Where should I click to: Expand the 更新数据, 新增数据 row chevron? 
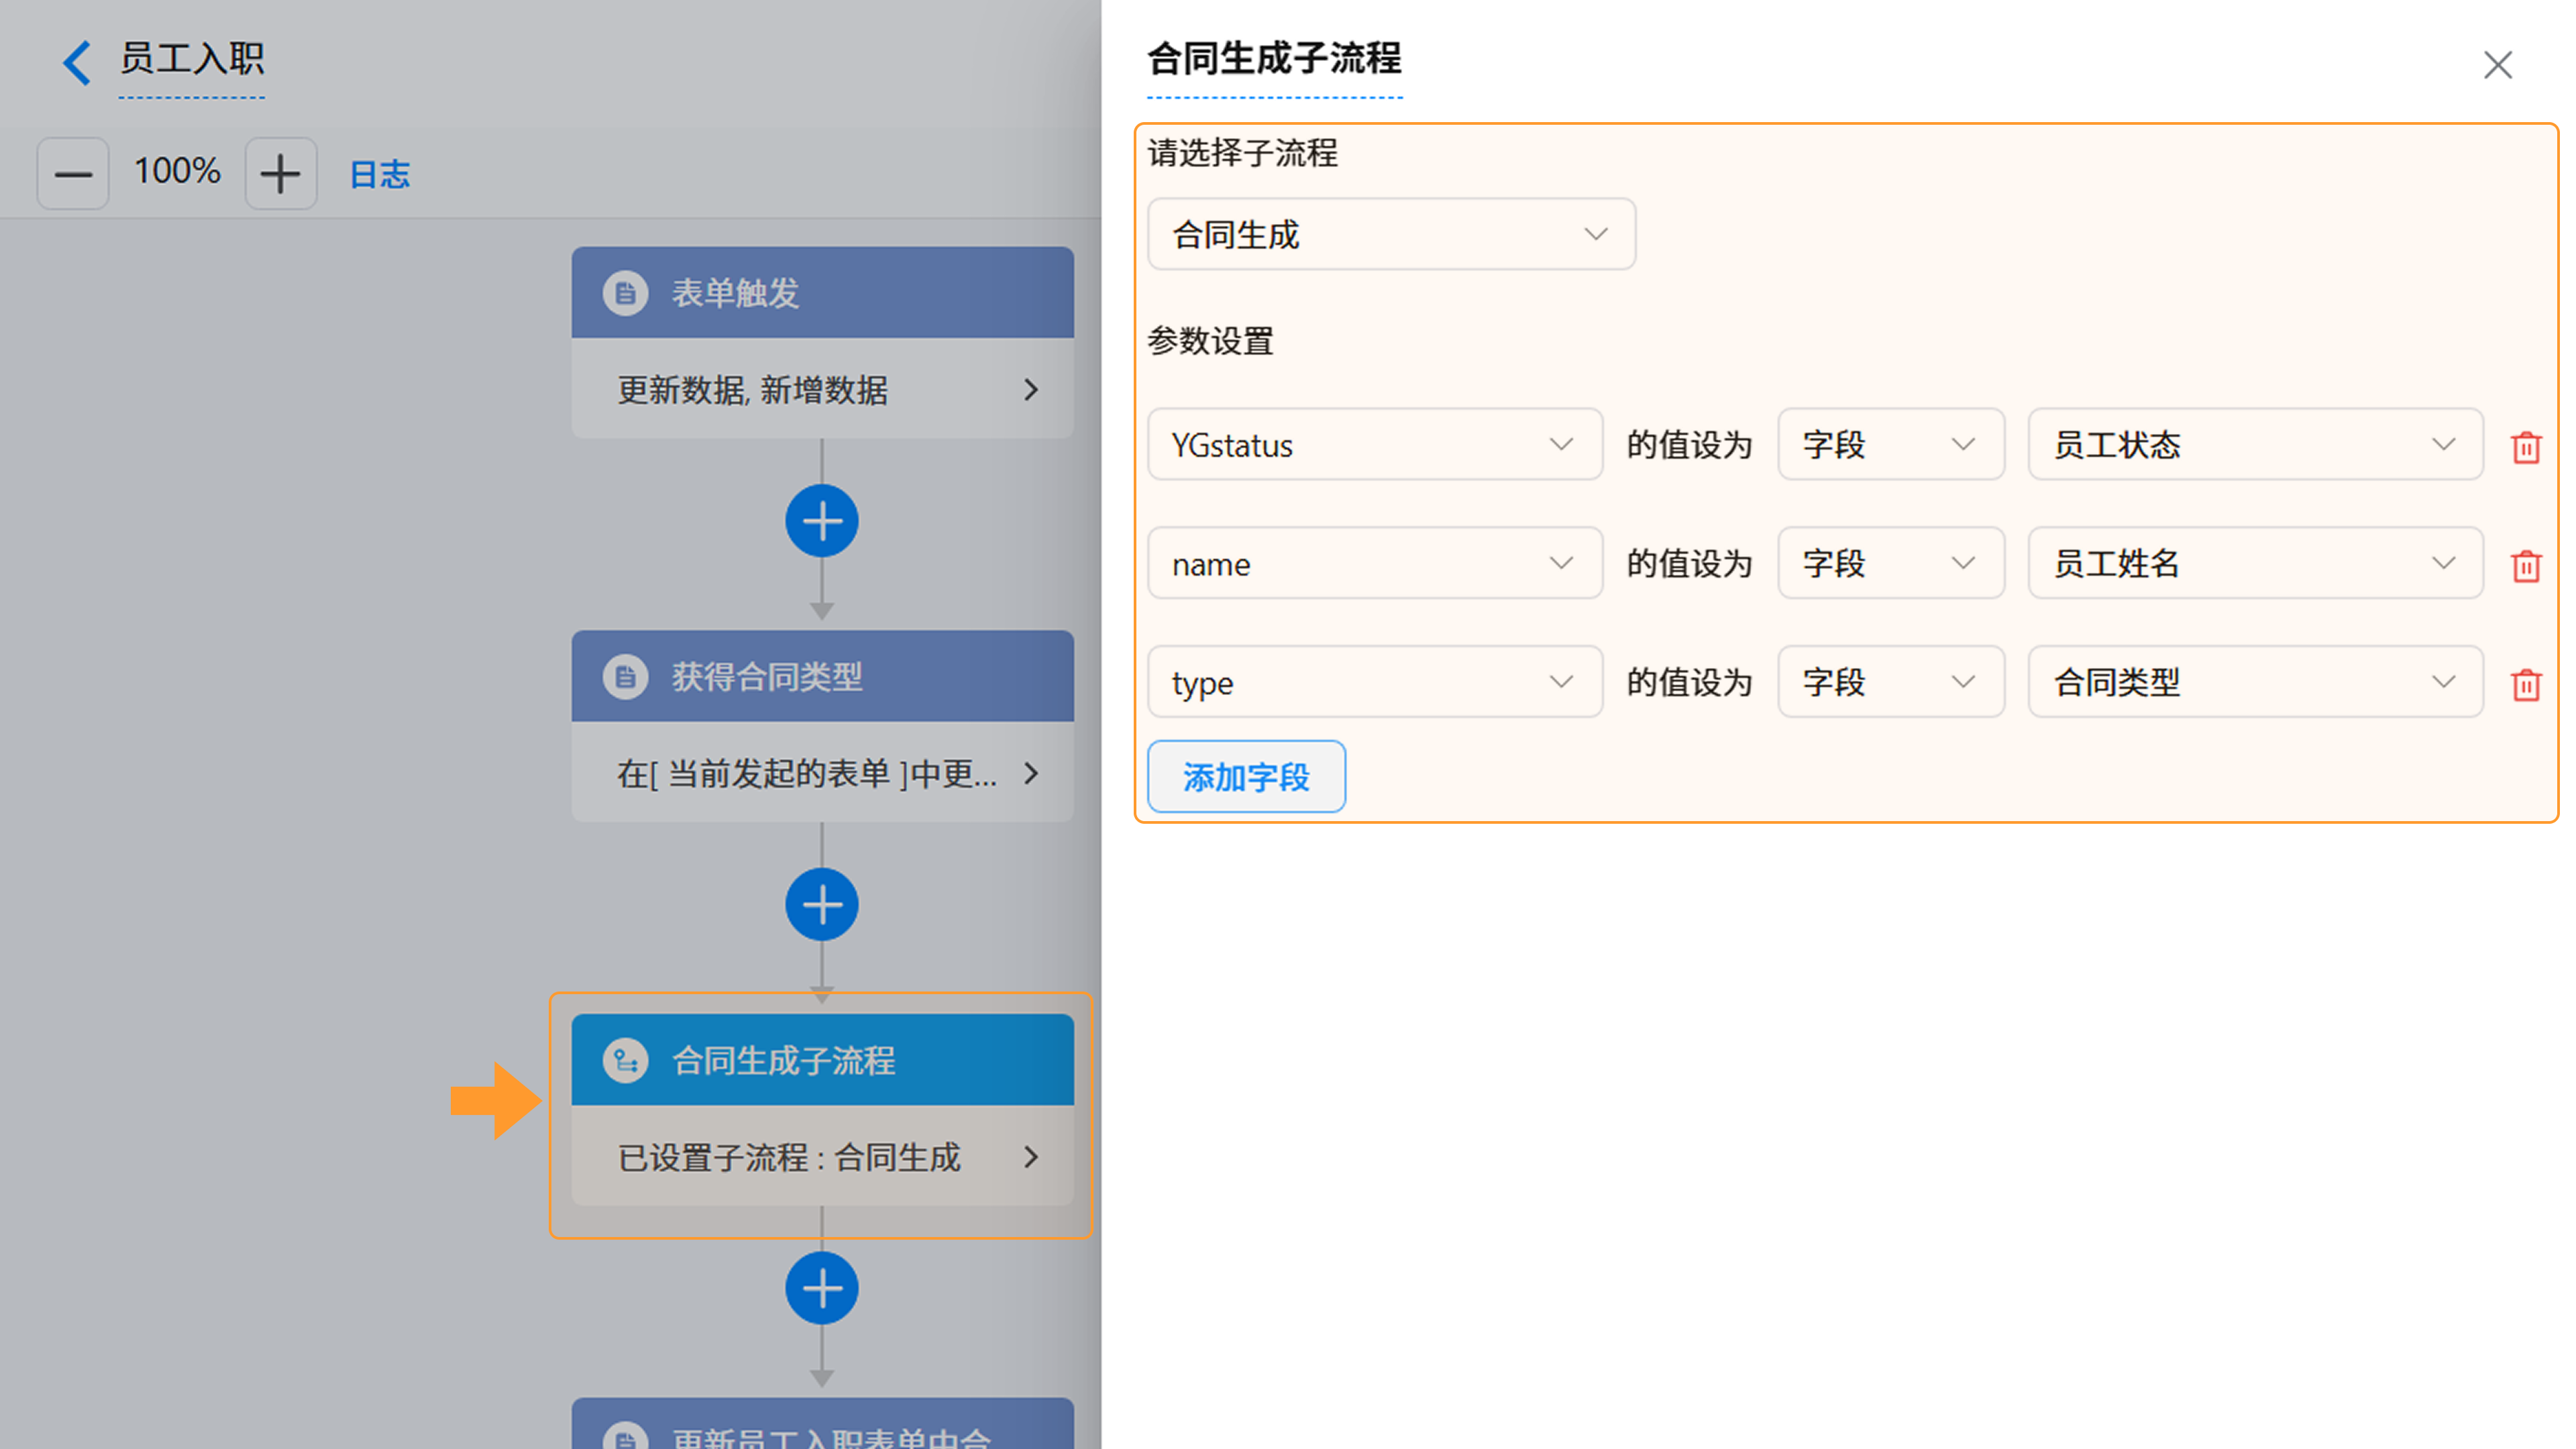coord(1031,390)
